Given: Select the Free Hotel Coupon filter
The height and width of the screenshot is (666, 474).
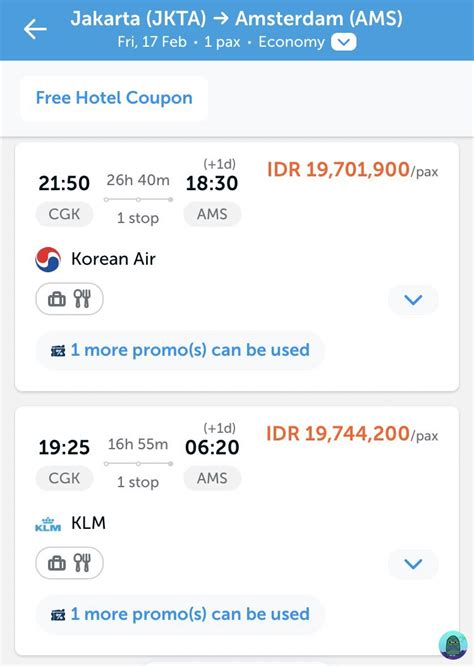Looking at the screenshot, I should click(x=114, y=98).
